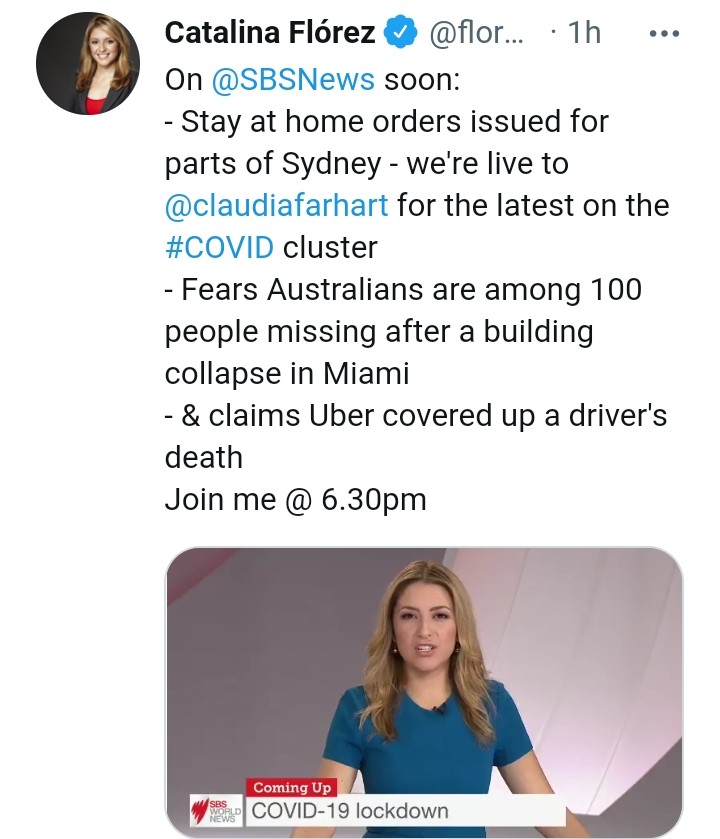The height and width of the screenshot is (839, 720).
Task: Open the tweet via the 1h timestamp
Action: (x=583, y=33)
